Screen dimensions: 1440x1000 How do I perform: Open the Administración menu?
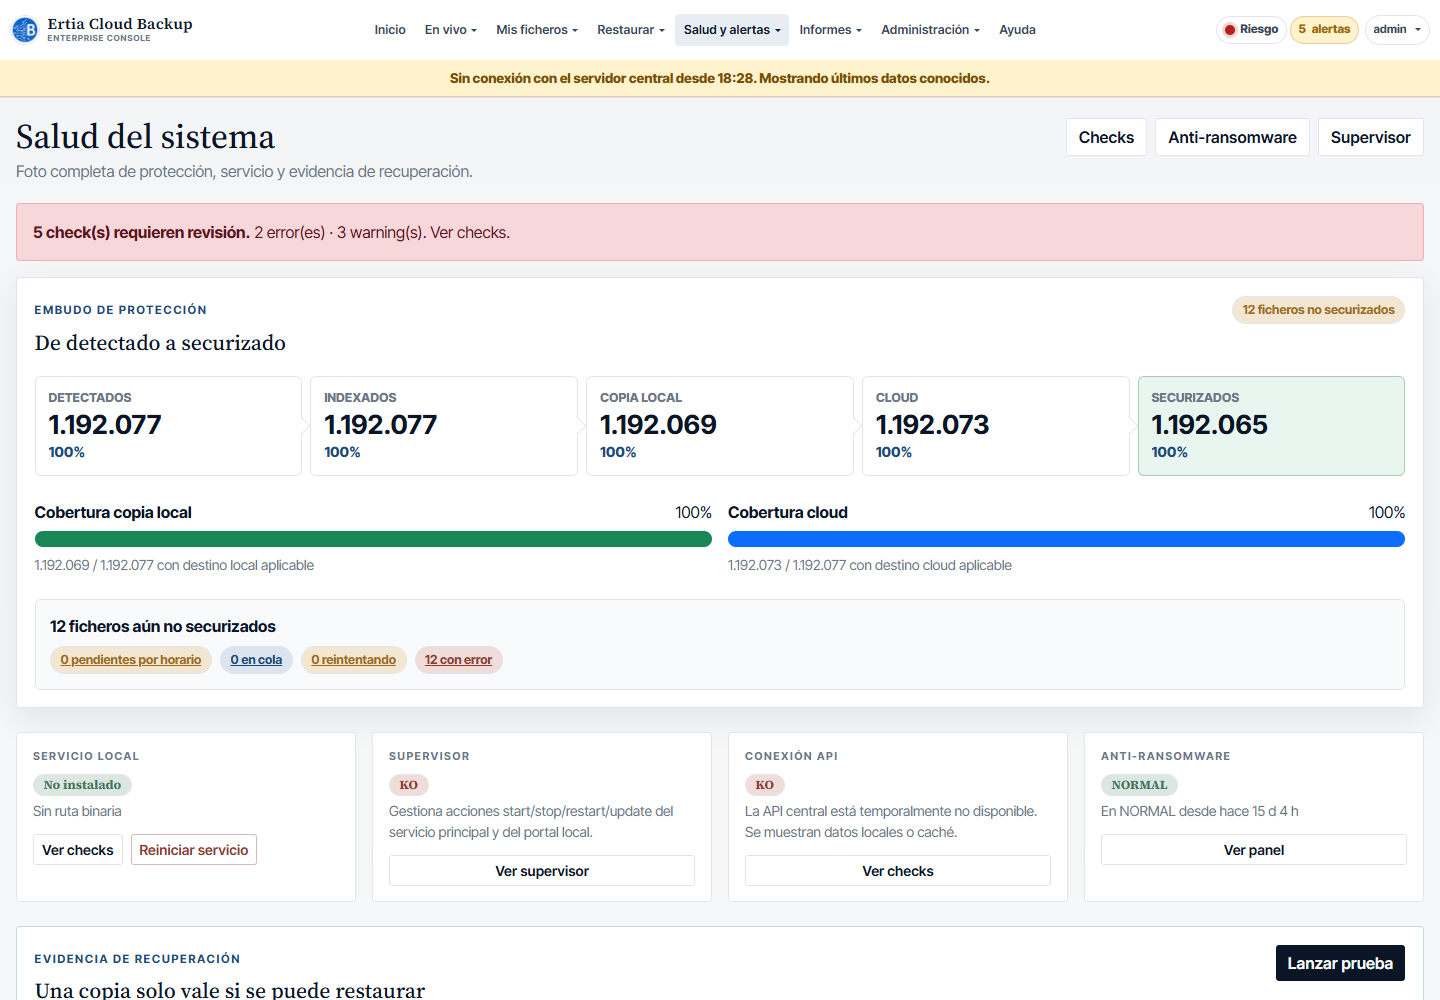930,30
